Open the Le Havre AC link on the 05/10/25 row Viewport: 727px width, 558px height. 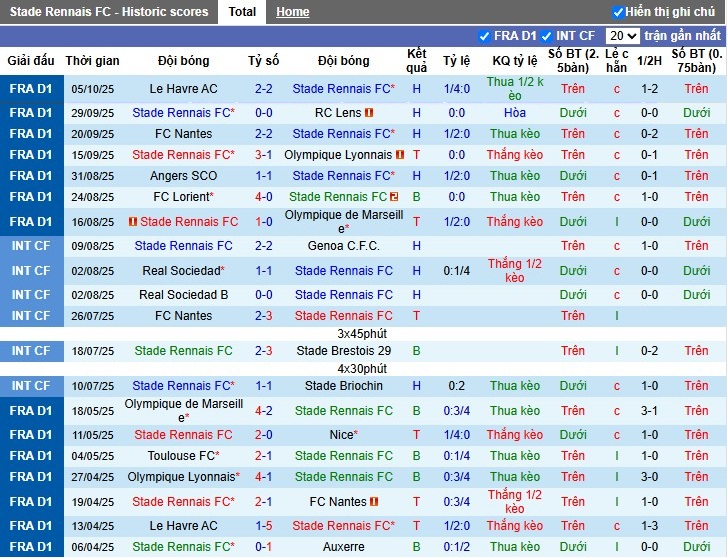pos(183,89)
